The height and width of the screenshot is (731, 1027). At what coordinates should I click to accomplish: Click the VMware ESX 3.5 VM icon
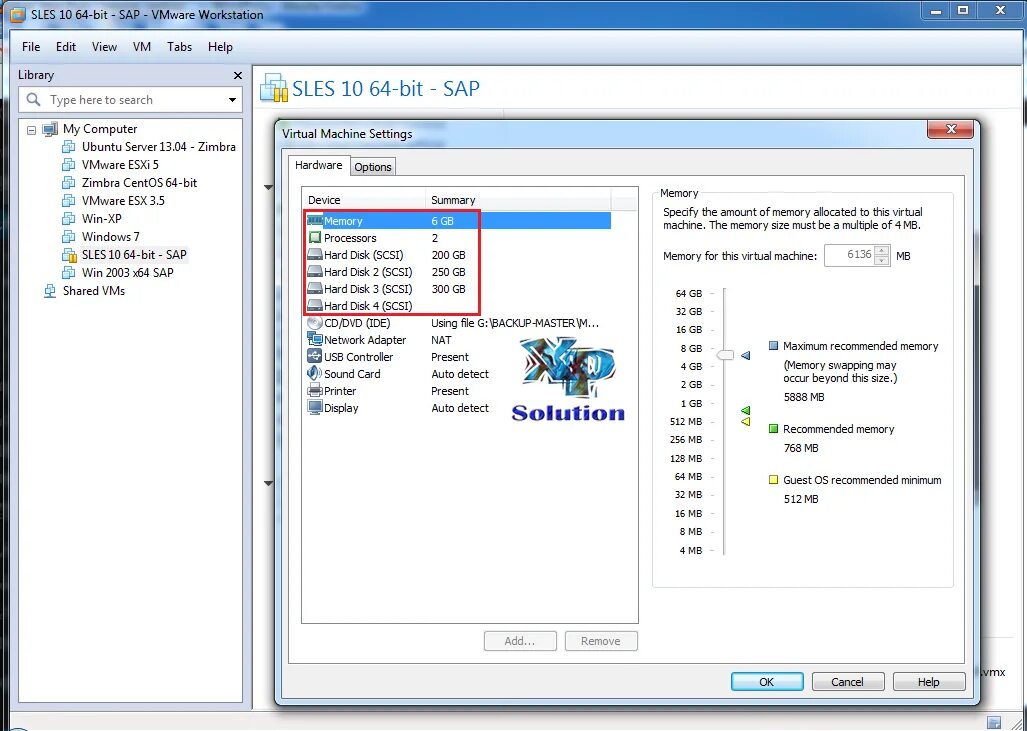click(68, 200)
